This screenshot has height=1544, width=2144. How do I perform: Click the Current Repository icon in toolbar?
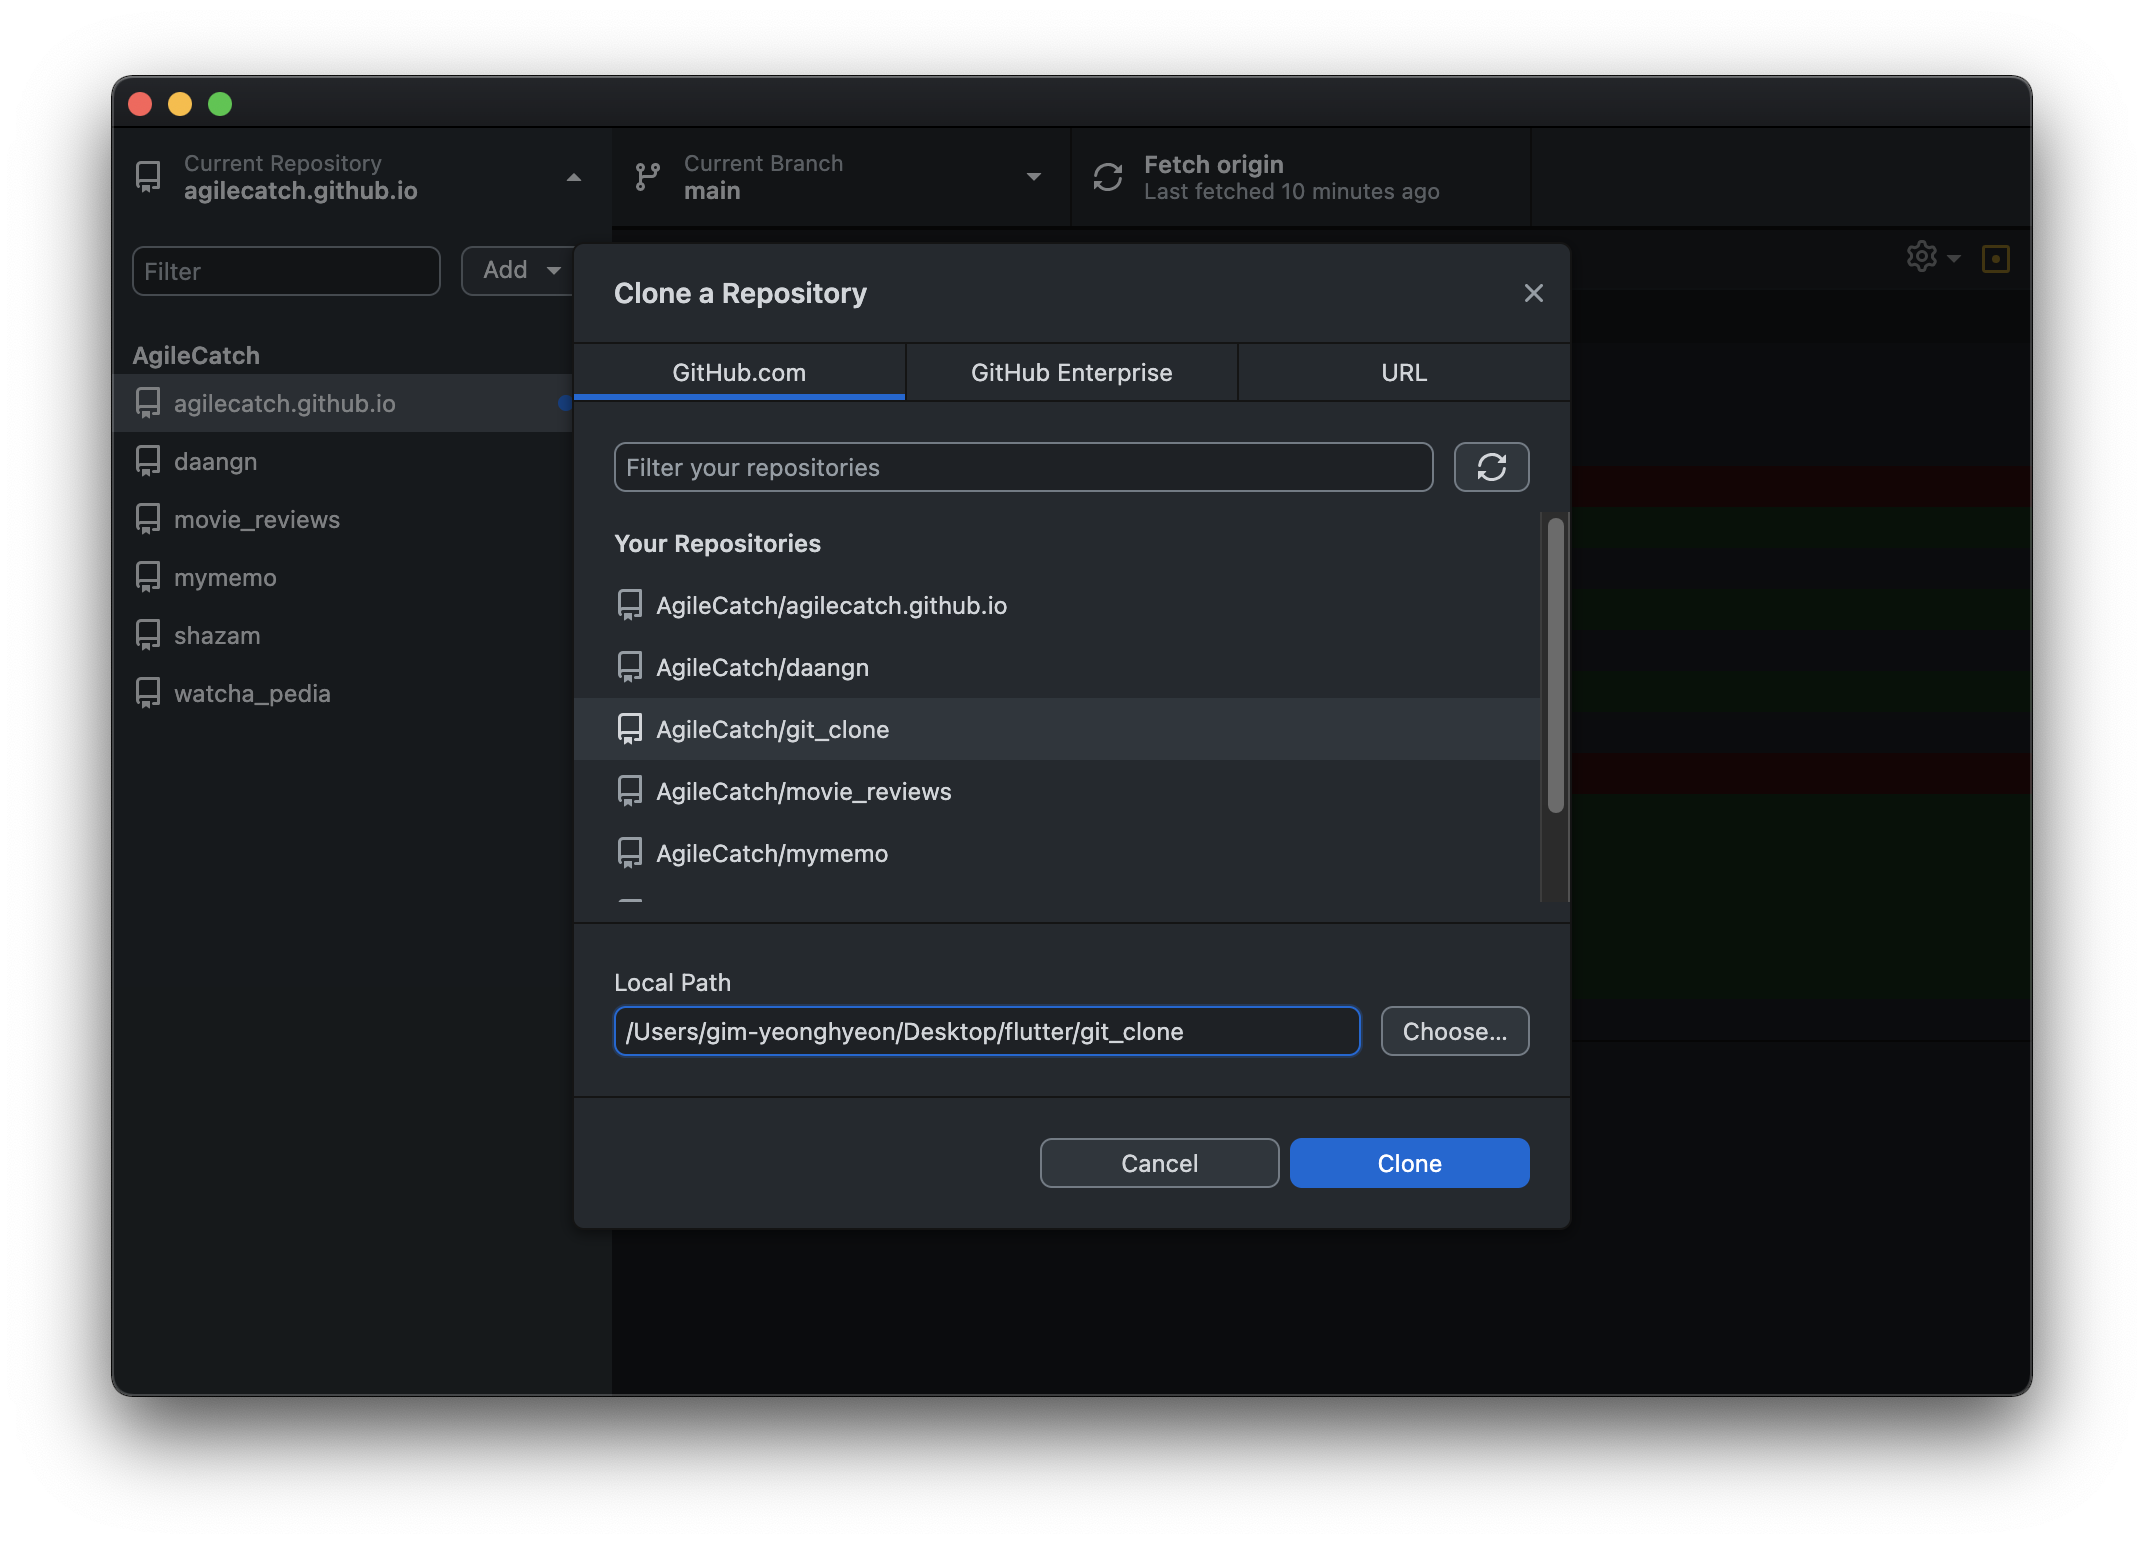pyautogui.click(x=148, y=177)
